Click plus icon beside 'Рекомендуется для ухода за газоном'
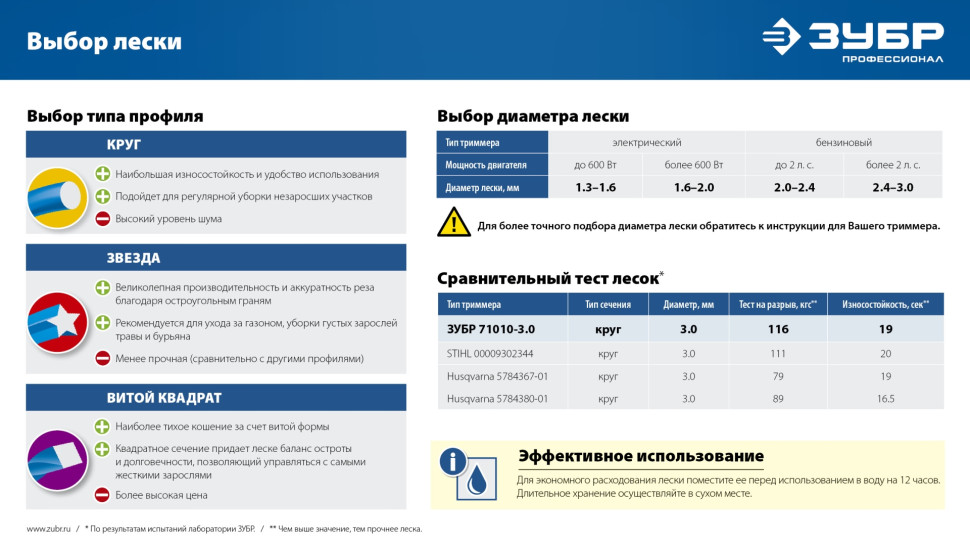Screen dimensions: 970x546 (x=103, y=323)
